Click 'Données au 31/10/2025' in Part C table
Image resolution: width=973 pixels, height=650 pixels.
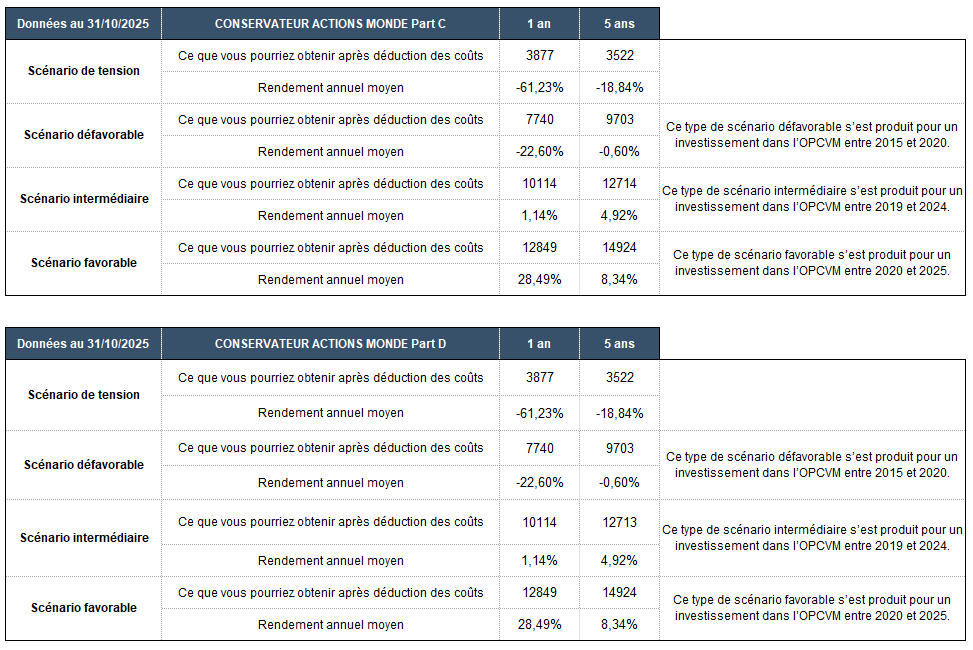[83, 23]
